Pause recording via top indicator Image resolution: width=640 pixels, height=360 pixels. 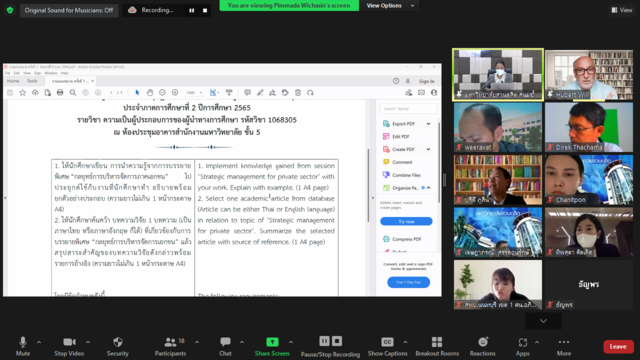point(191,11)
